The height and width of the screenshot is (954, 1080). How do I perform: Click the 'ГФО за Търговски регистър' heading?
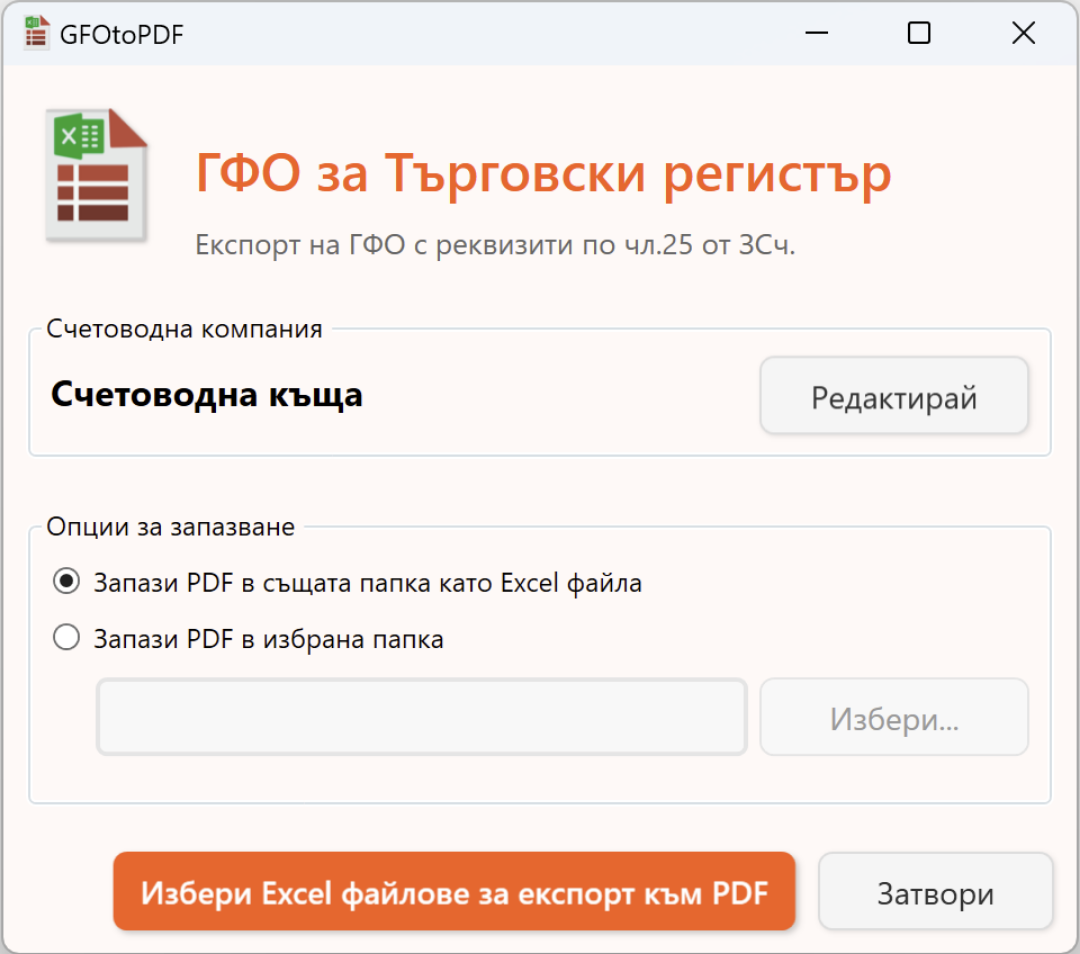pyautogui.click(x=543, y=173)
